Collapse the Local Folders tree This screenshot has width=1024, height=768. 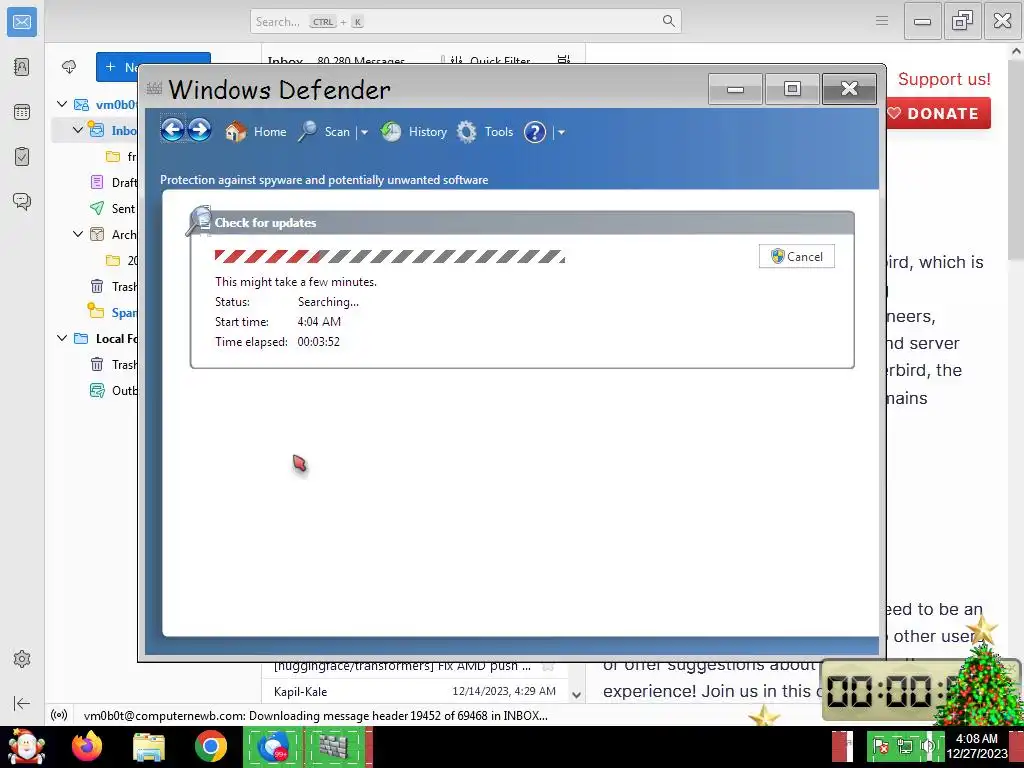click(x=62, y=338)
